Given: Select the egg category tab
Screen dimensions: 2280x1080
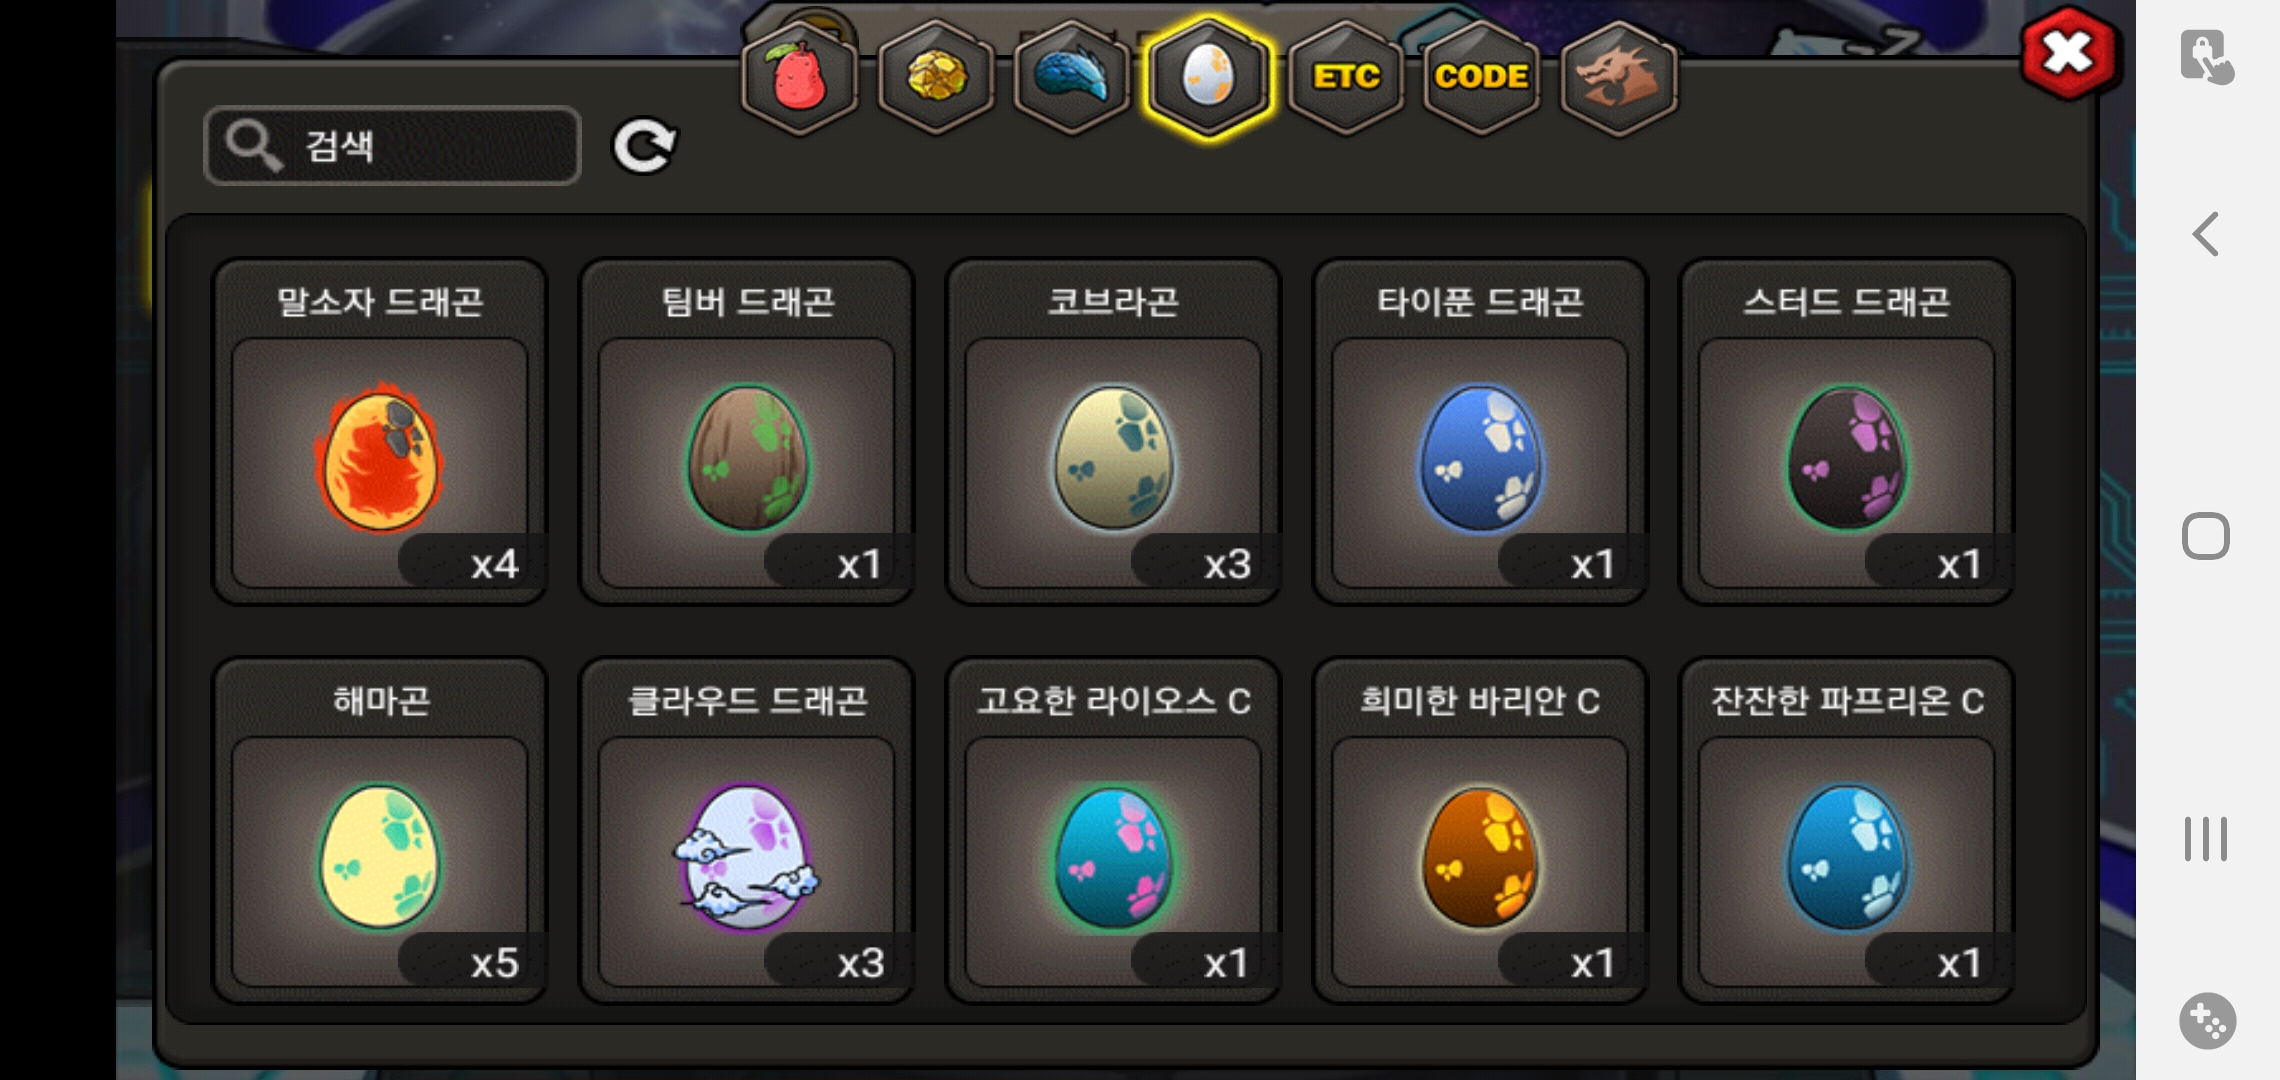Looking at the screenshot, I should (x=1208, y=78).
